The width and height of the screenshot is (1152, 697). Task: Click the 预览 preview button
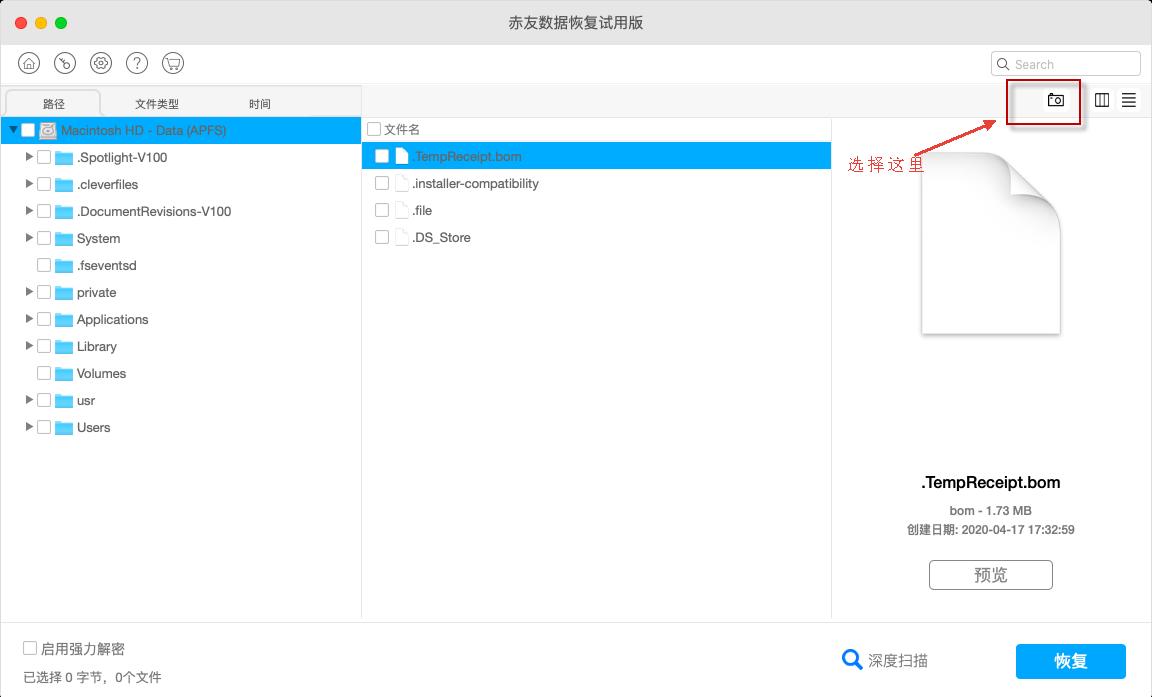pyautogui.click(x=990, y=574)
